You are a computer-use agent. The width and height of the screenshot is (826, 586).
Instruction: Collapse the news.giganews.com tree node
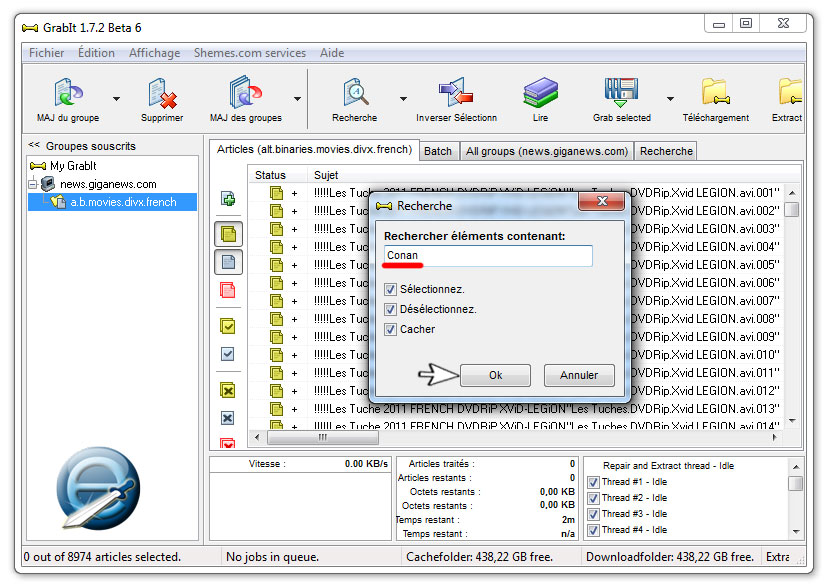(33, 184)
